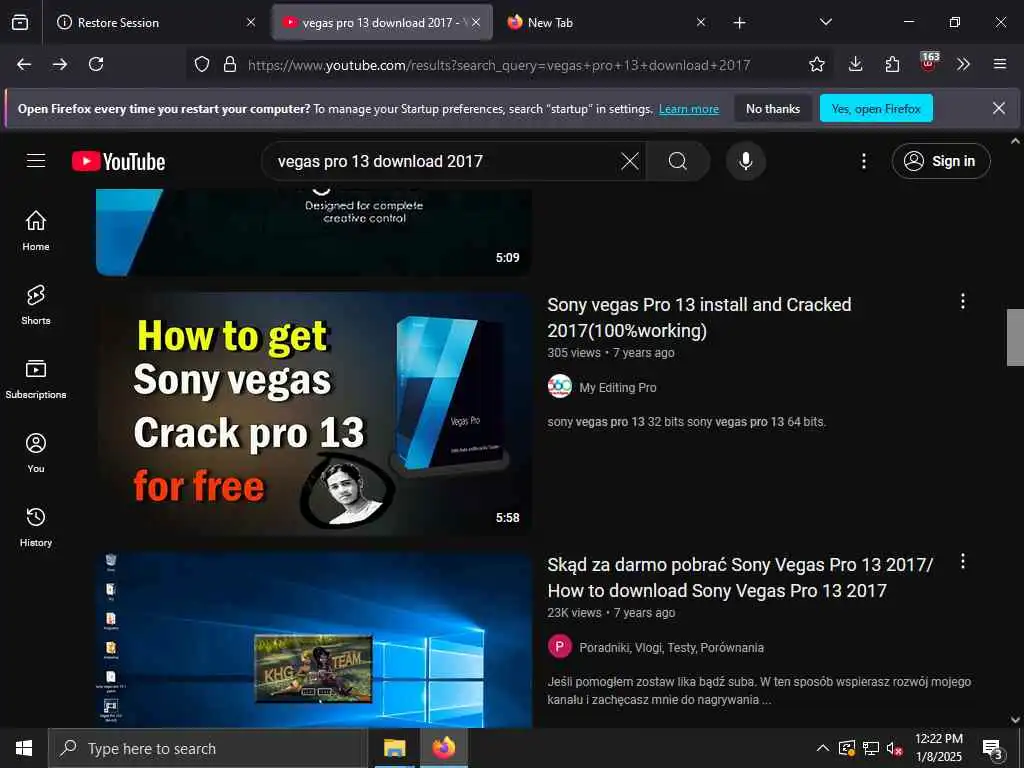
Task: Follow the Learn more link
Action: pyautogui.click(x=689, y=109)
